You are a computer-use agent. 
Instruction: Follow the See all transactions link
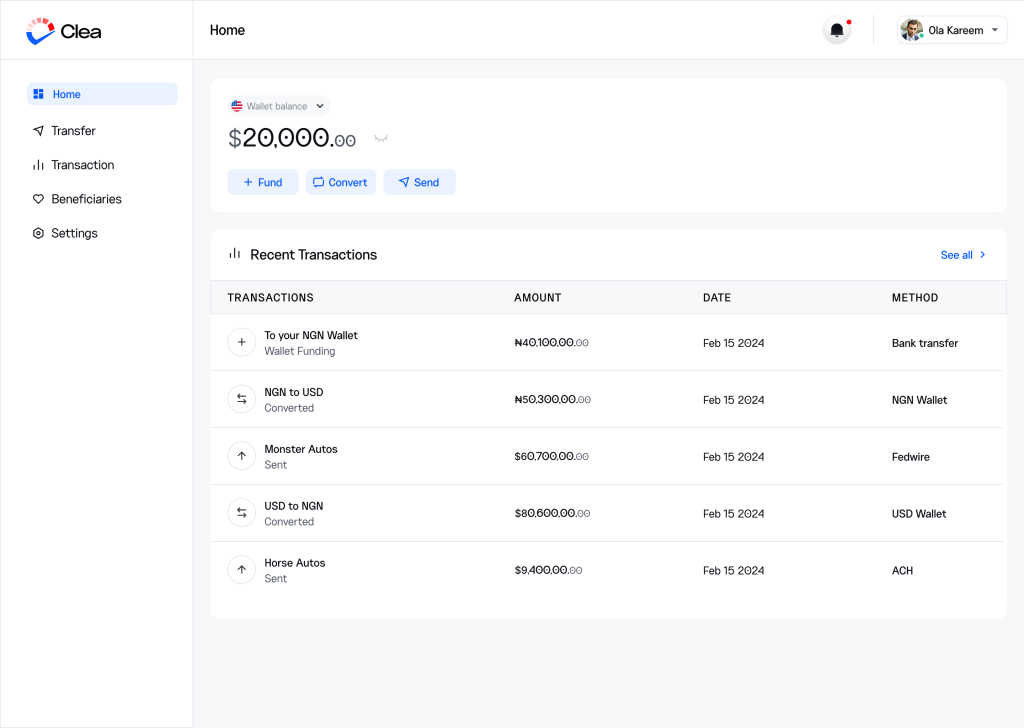963,255
